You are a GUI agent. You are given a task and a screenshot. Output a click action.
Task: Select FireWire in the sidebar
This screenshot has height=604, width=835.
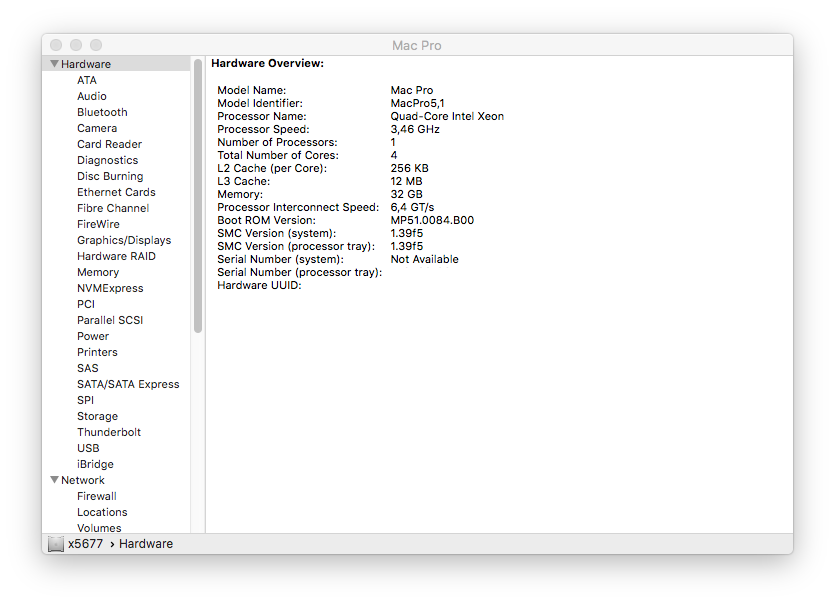pyautogui.click(x=98, y=224)
